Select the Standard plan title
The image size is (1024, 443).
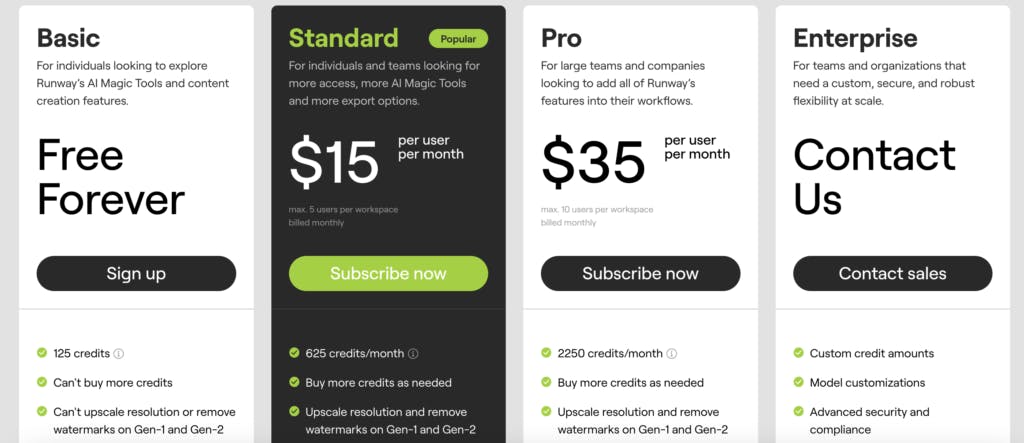[x=343, y=38]
